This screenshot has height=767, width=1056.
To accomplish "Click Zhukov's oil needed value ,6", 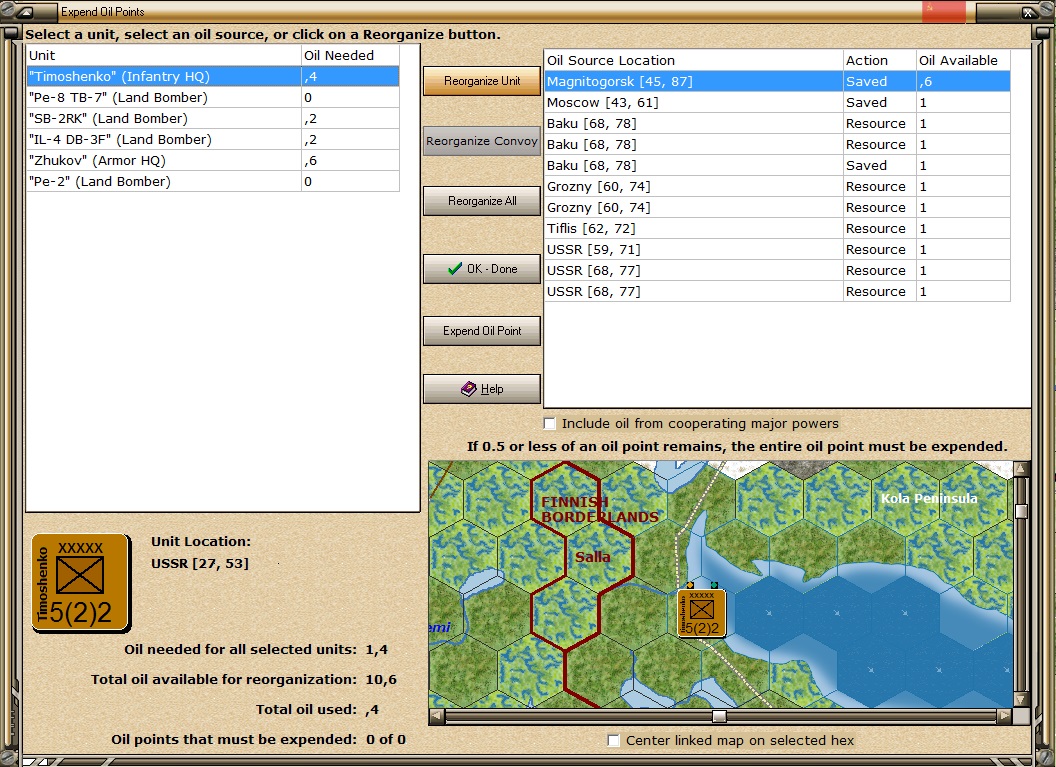I will 350,160.
